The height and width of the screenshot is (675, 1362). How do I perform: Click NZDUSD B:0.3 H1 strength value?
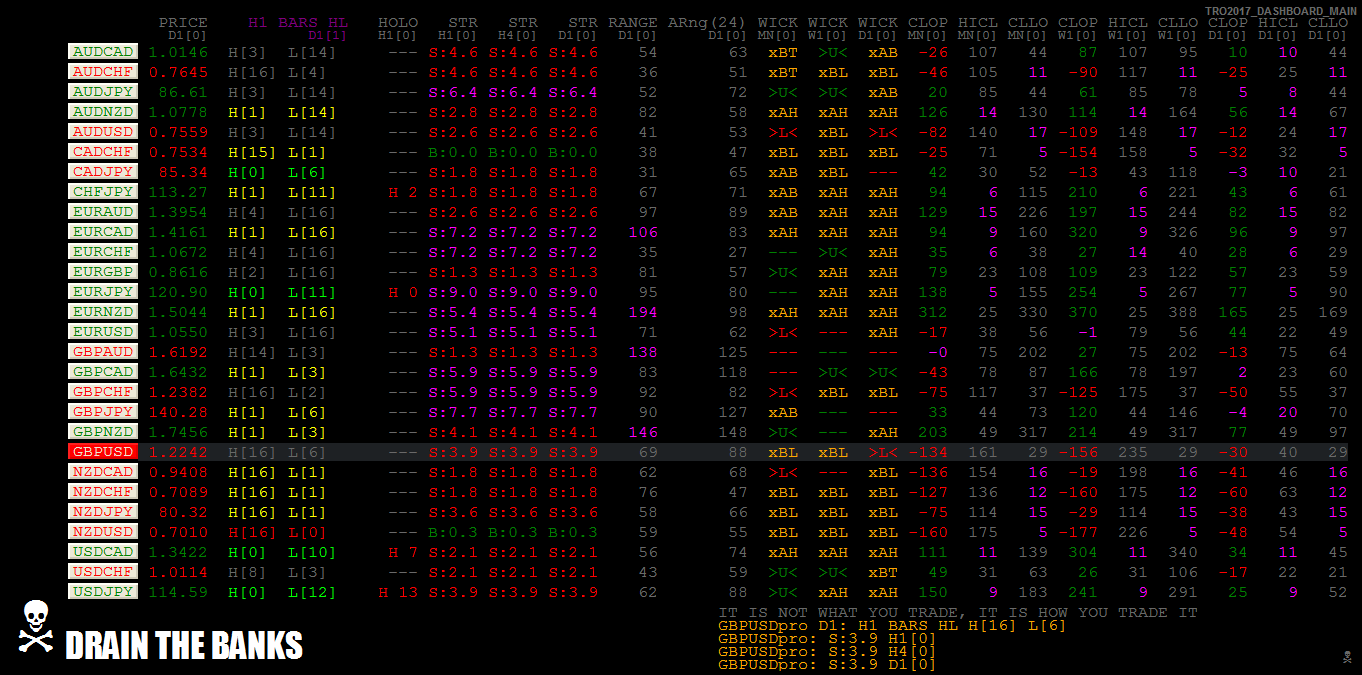pos(453,532)
